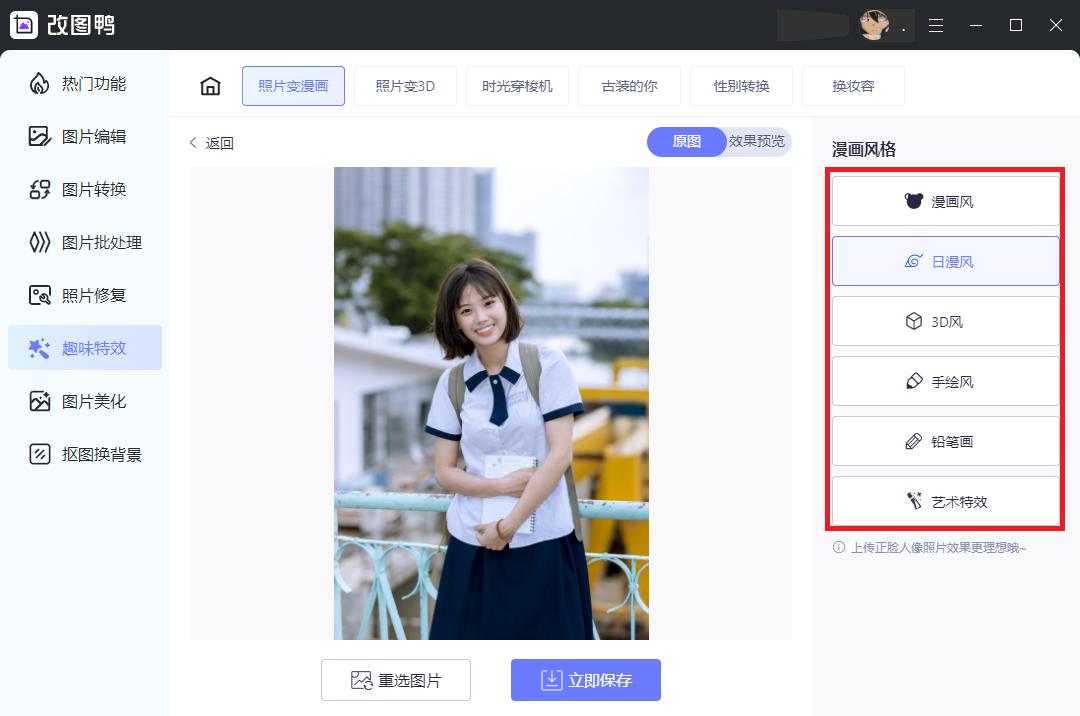1080x716 pixels.
Task: Click 重选图片 to choose another photo
Action: coord(396,680)
